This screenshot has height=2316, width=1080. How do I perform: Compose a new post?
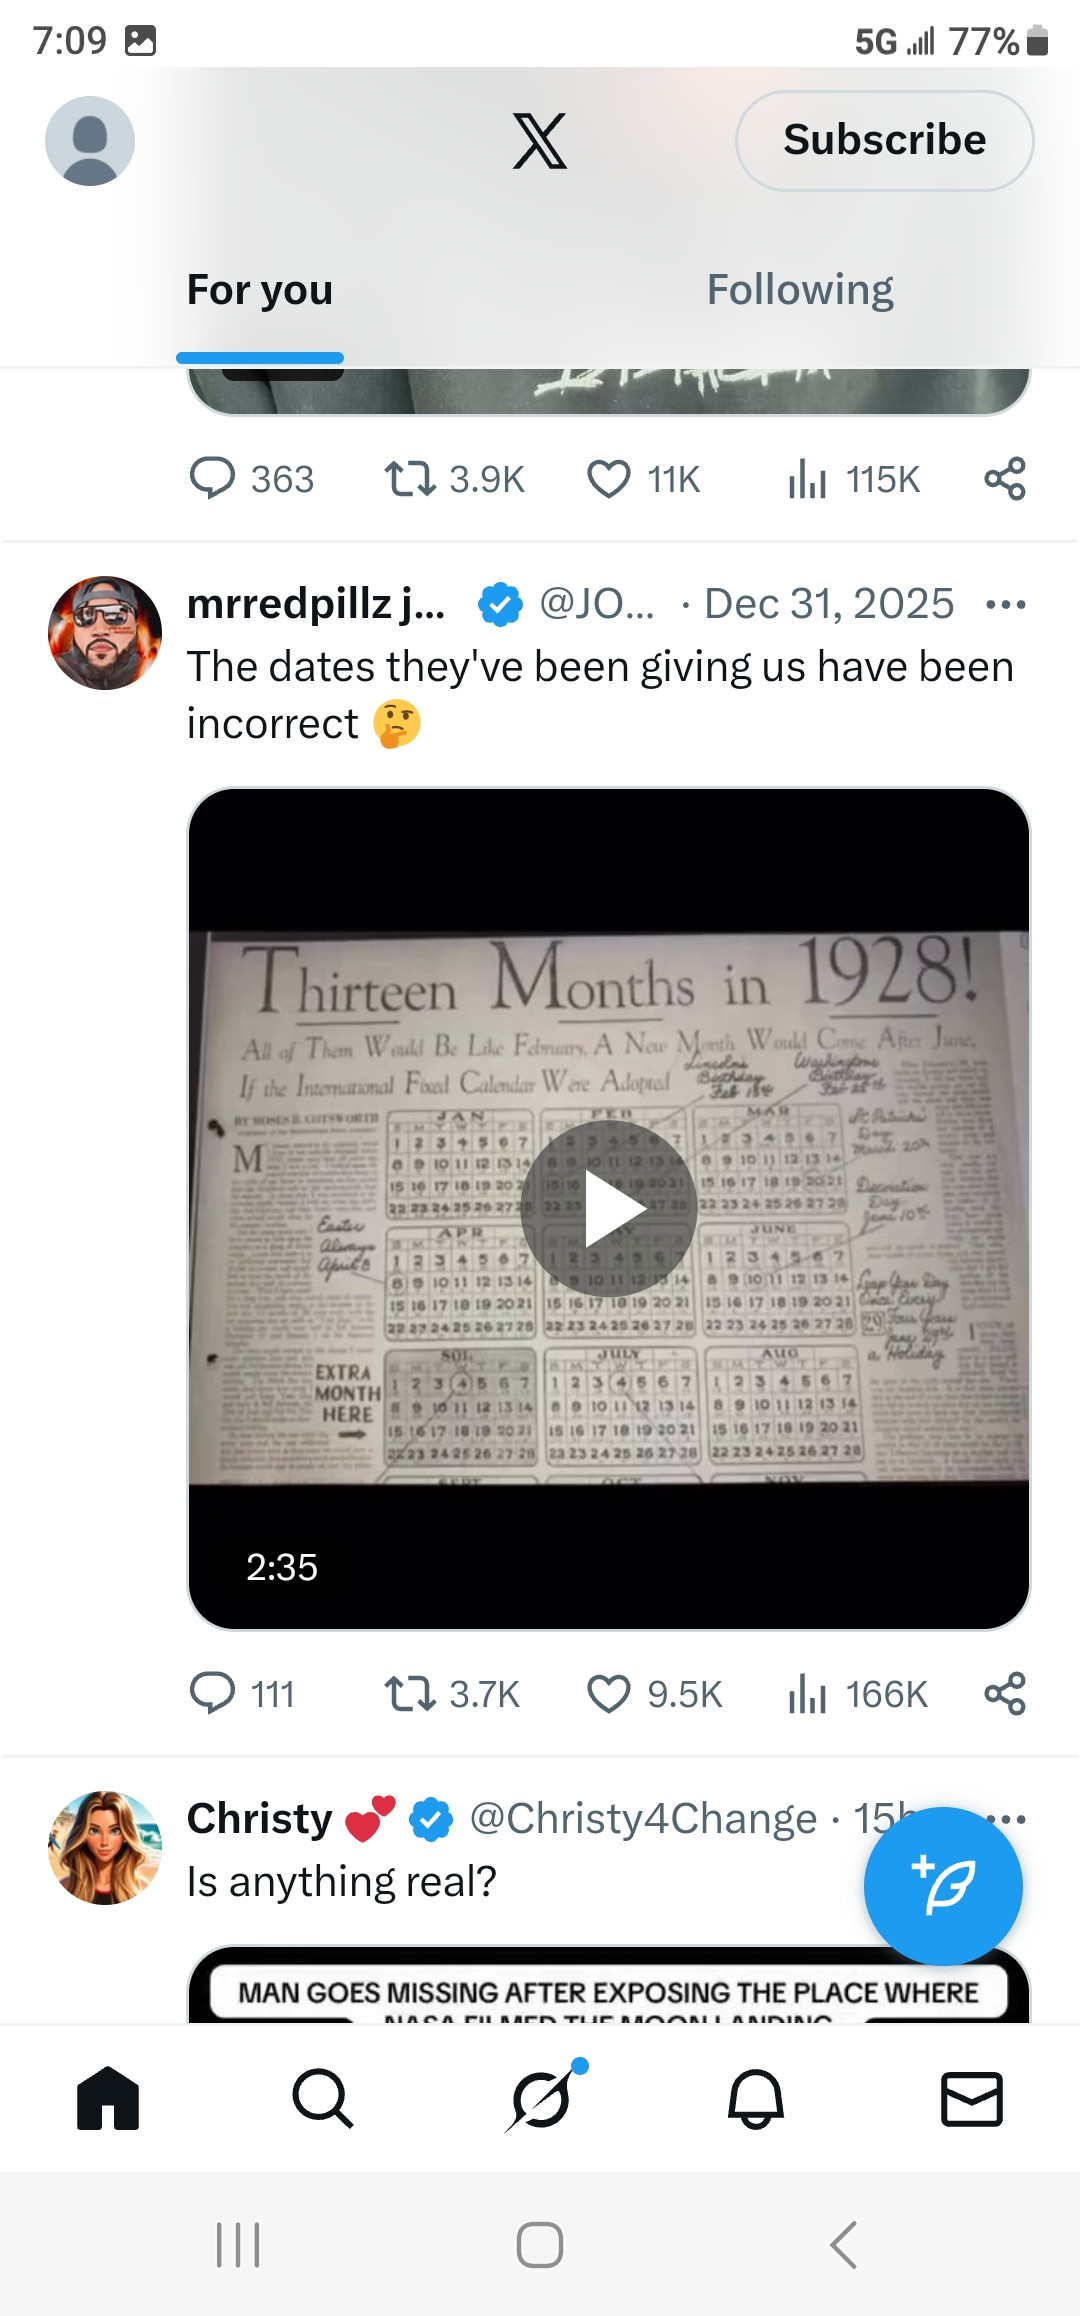[x=943, y=1886]
